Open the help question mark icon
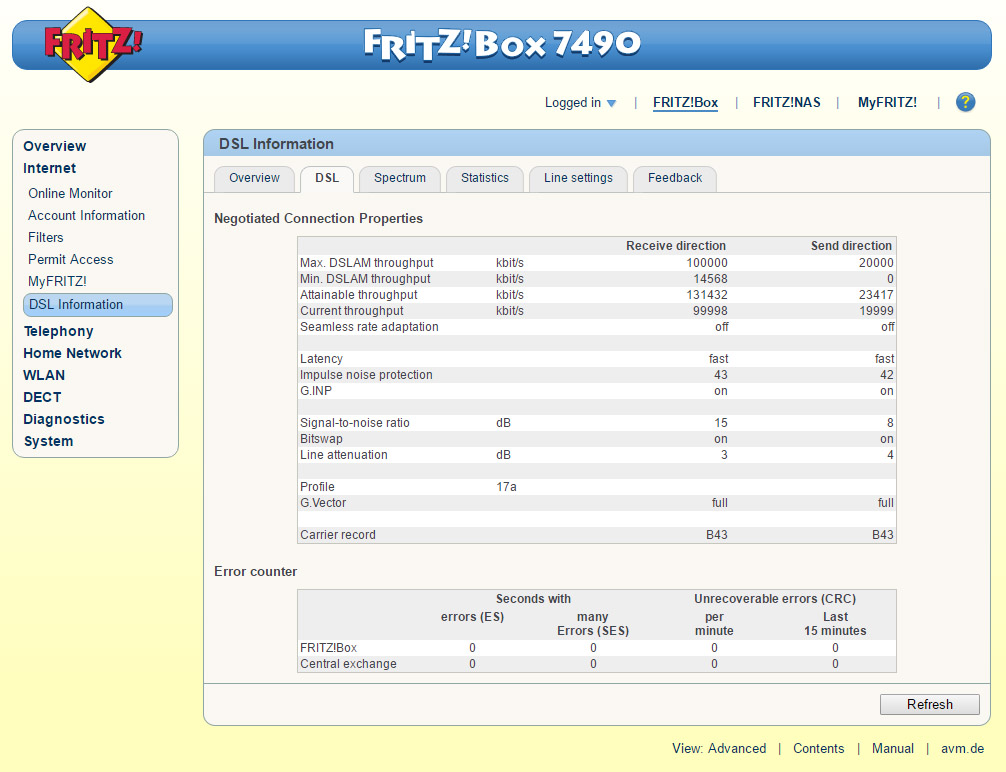The height and width of the screenshot is (772, 1006). tap(965, 102)
